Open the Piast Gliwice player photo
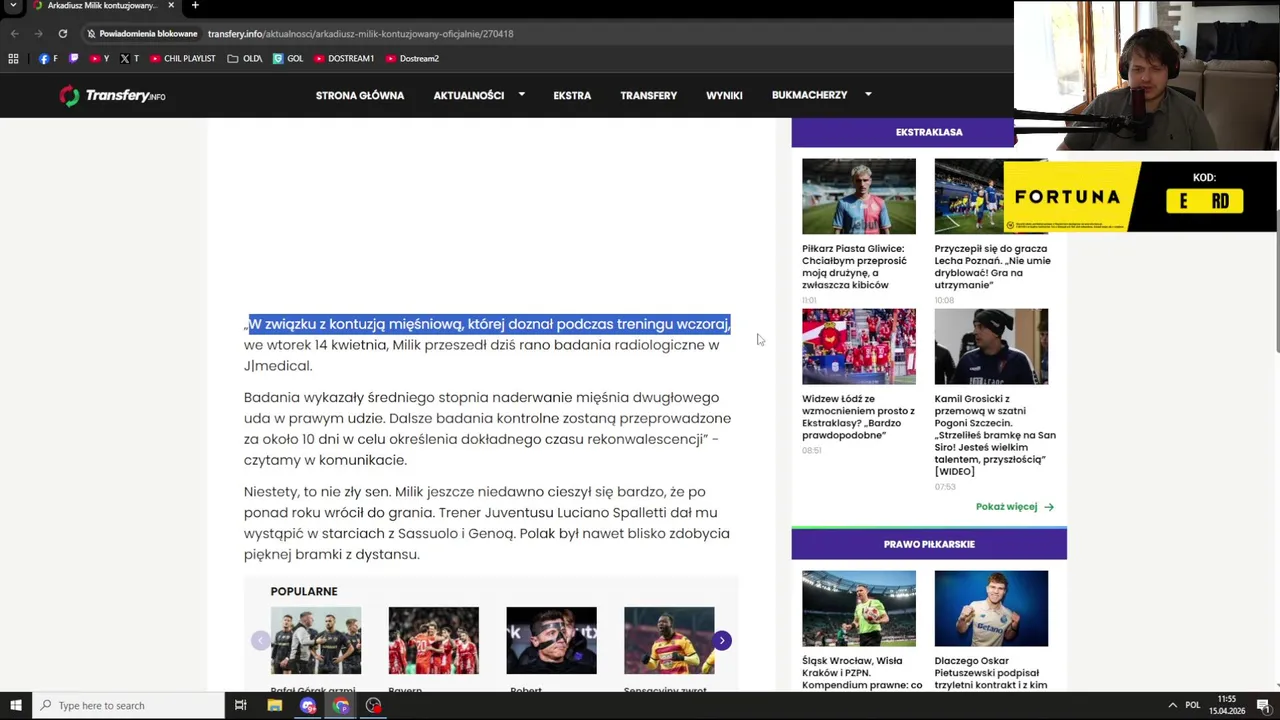 point(859,196)
